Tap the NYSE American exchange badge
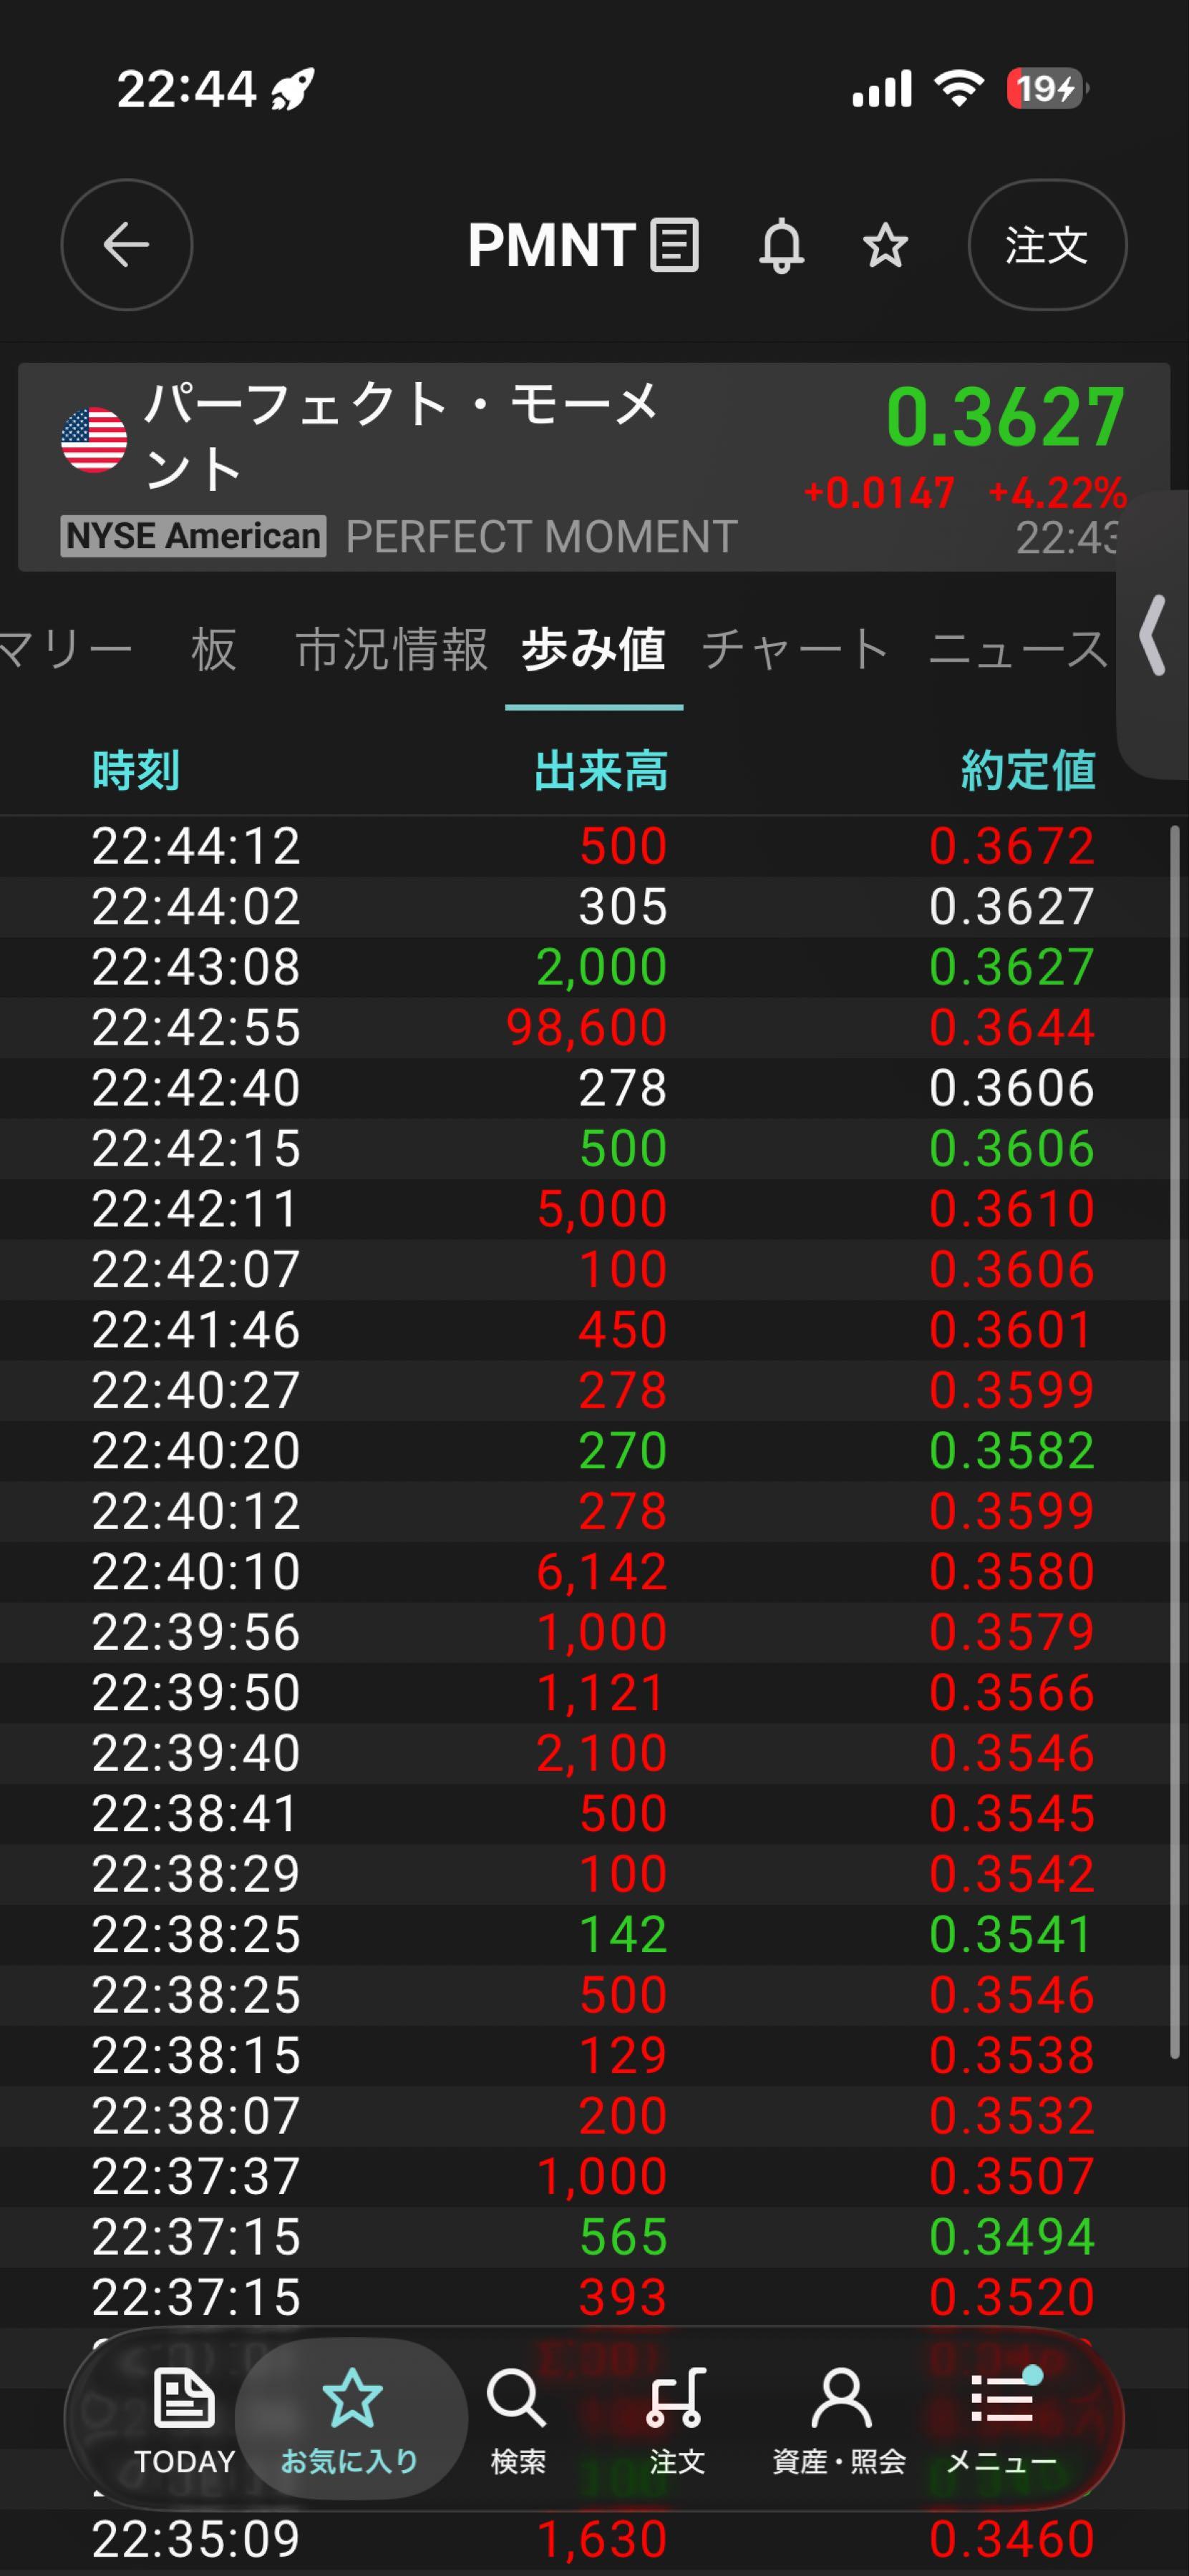1189x2576 pixels. (x=193, y=536)
